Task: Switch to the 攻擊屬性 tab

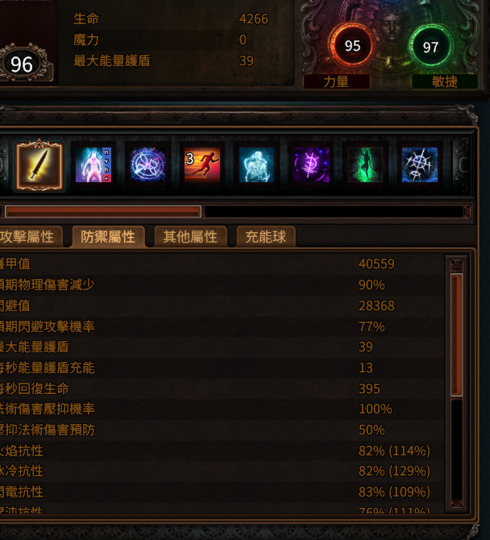Action: (x=30, y=237)
